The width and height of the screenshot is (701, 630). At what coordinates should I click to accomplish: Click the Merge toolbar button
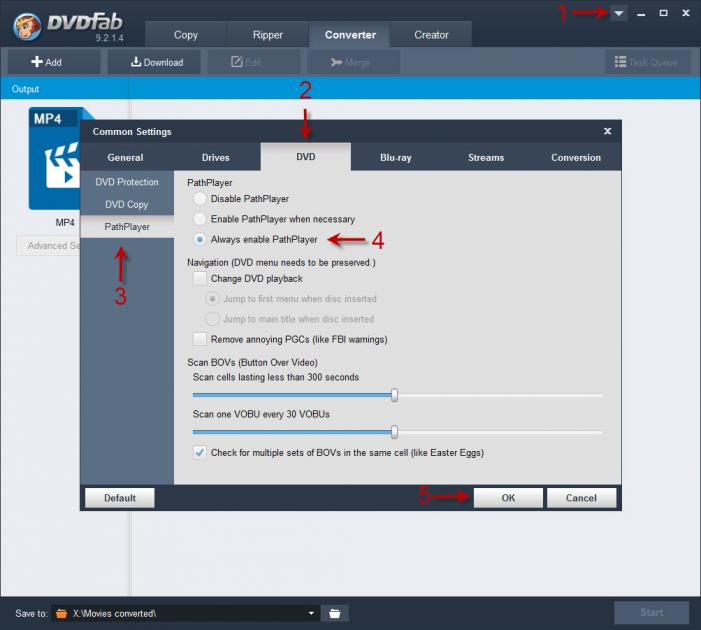[354, 62]
